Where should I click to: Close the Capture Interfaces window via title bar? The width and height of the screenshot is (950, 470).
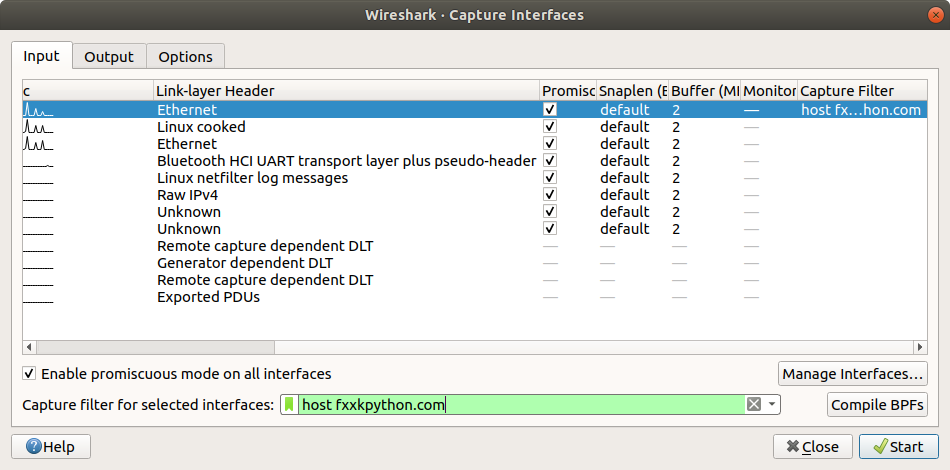click(935, 15)
